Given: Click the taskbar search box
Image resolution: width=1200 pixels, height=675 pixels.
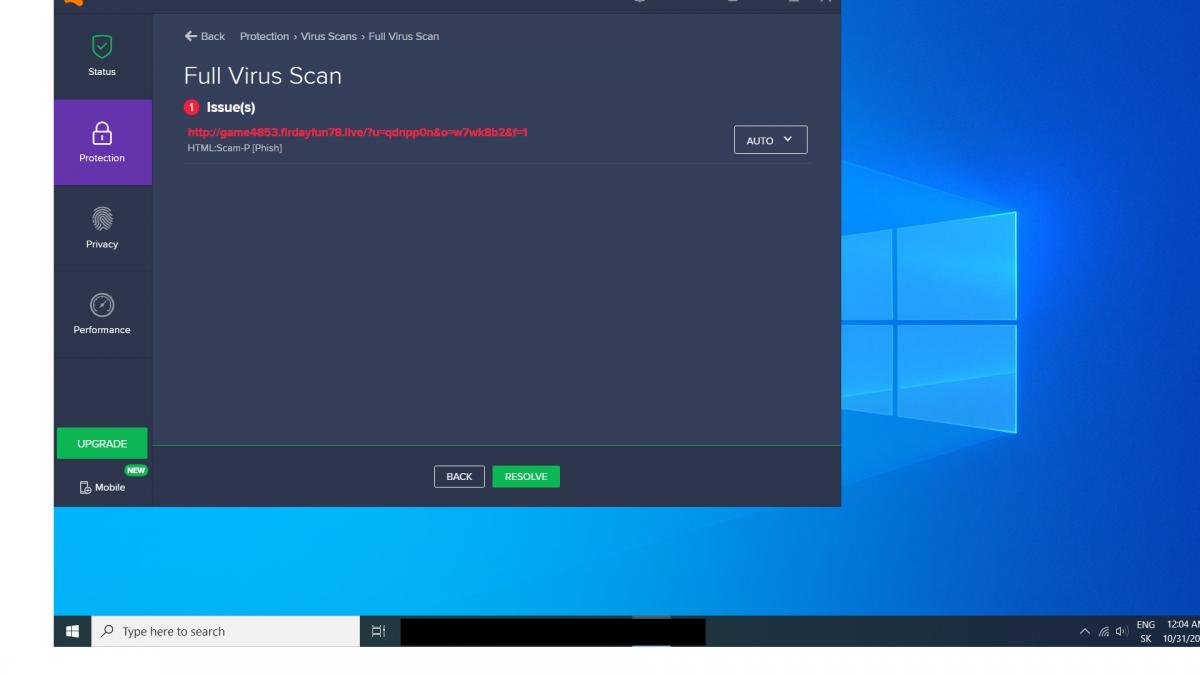Looking at the screenshot, I should [225, 631].
